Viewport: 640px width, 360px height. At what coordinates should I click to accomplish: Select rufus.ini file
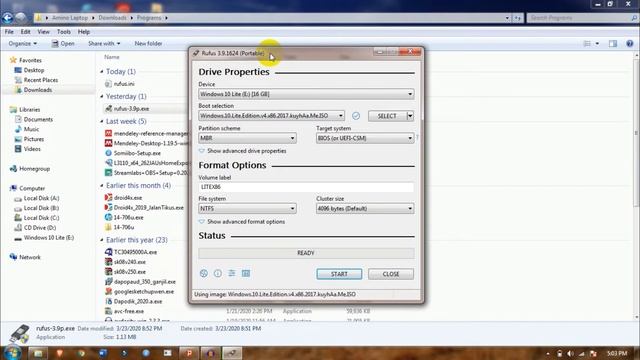tap(120, 84)
